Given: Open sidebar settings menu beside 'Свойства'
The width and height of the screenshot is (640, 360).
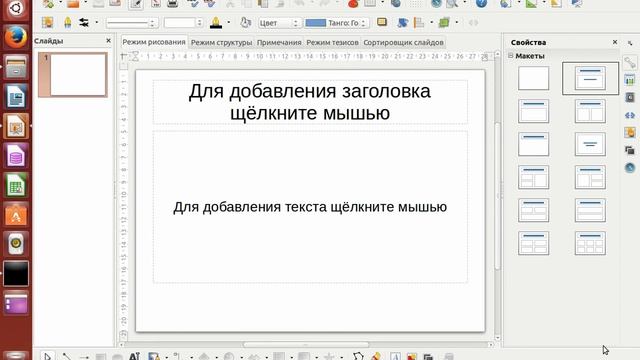Looking at the screenshot, I should tap(630, 42).
